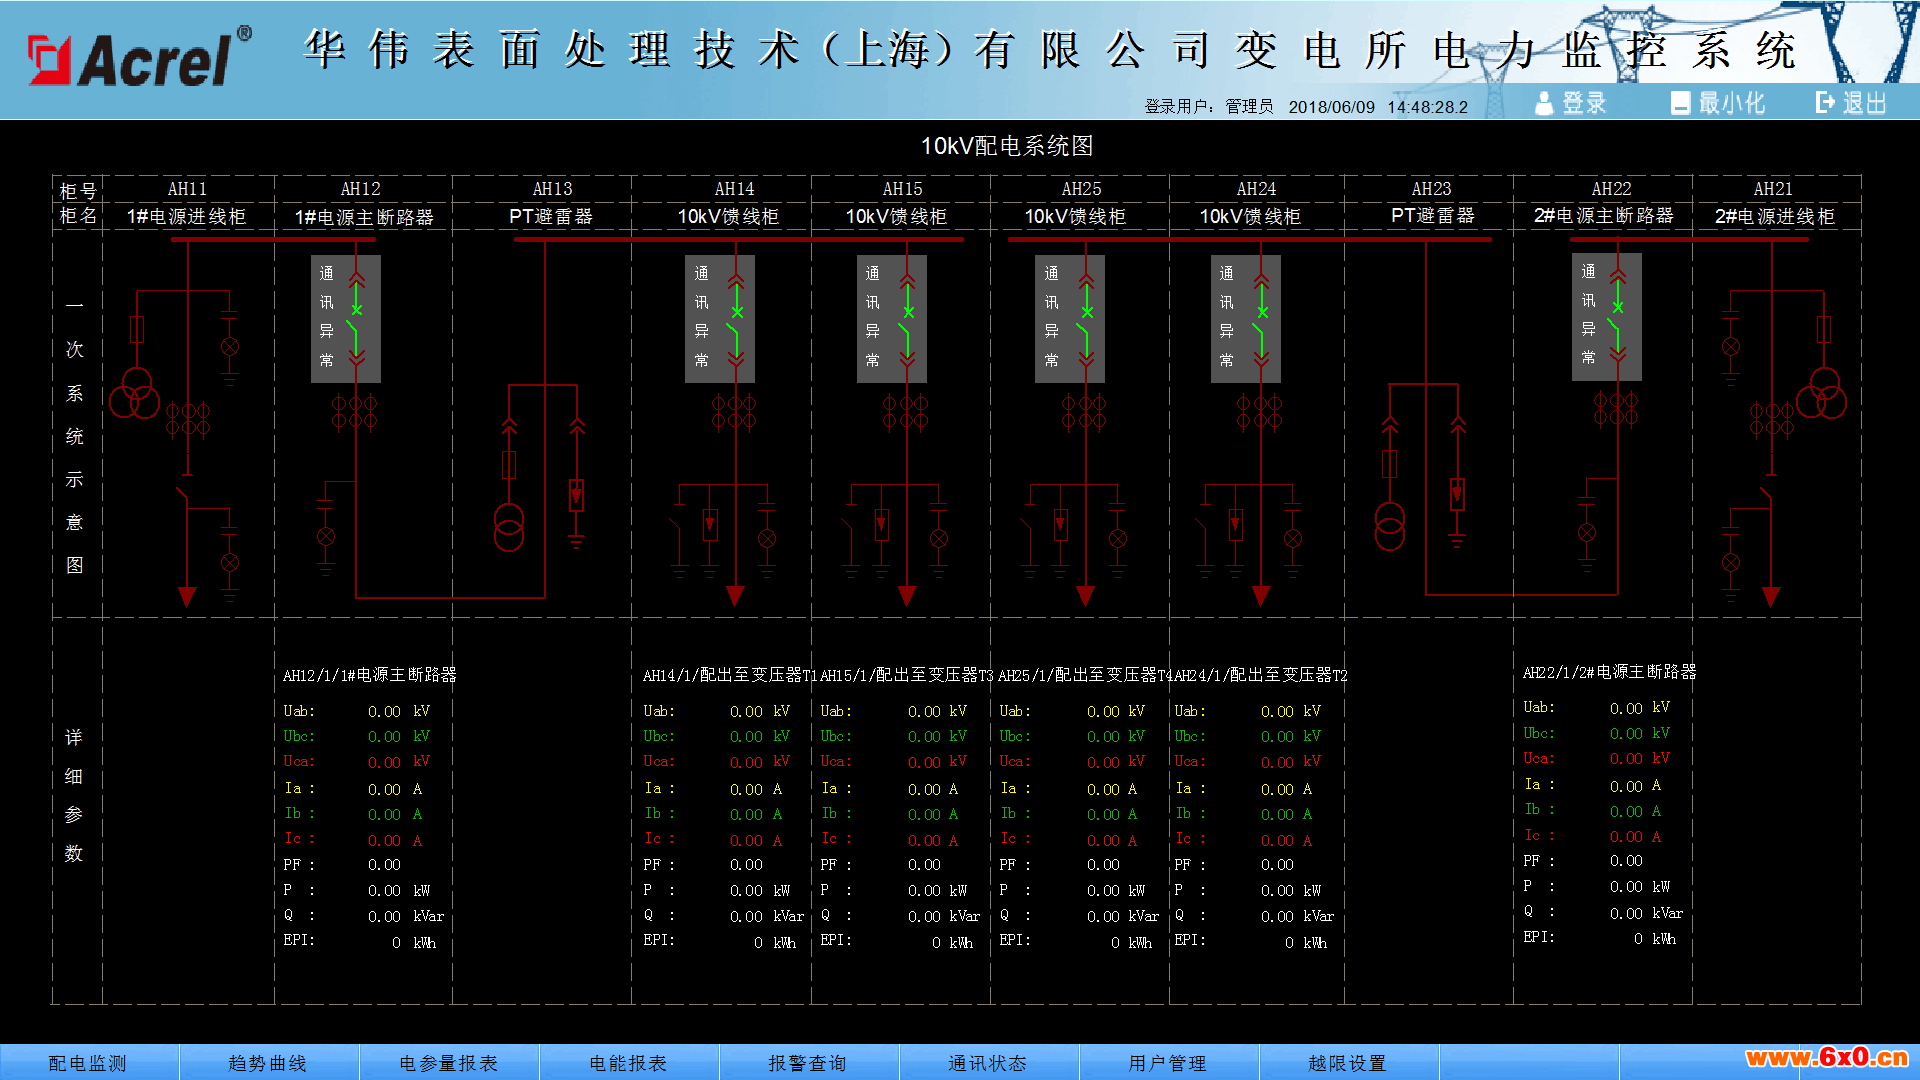Click the AH11 isolating switch symbol
The image size is (1920, 1080).
click(x=184, y=490)
